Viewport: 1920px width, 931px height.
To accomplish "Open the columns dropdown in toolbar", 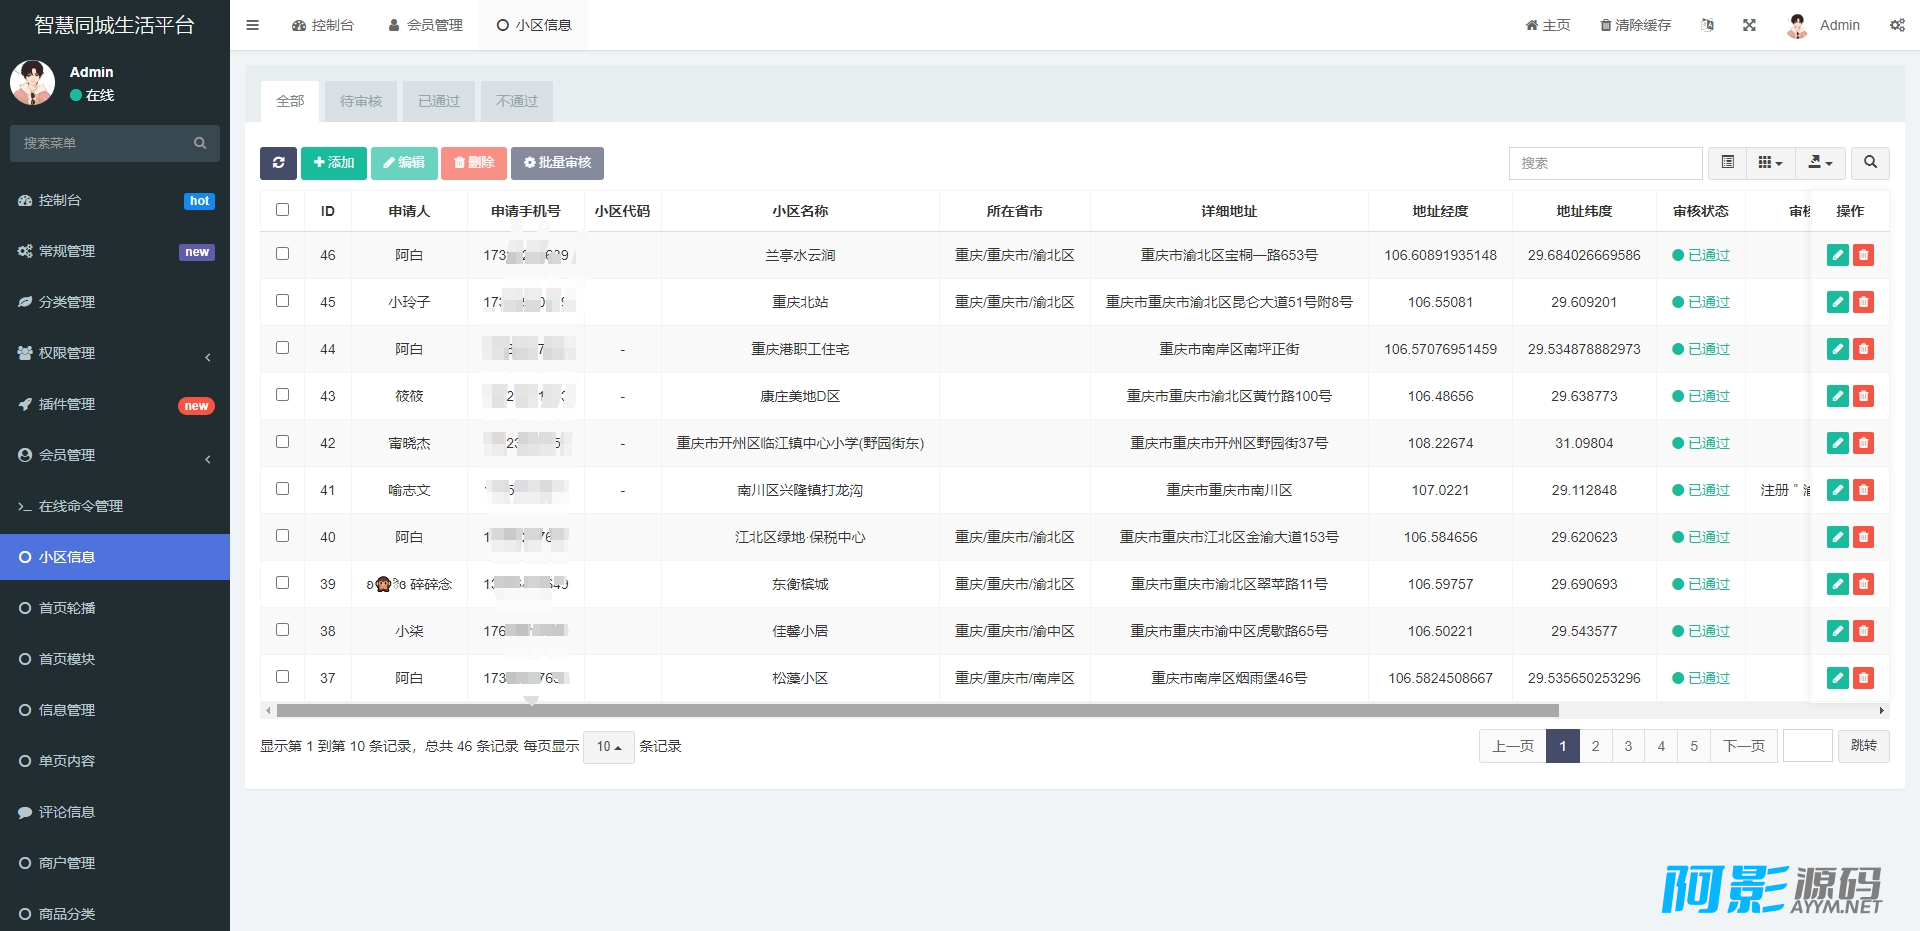I will click(1770, 162).
